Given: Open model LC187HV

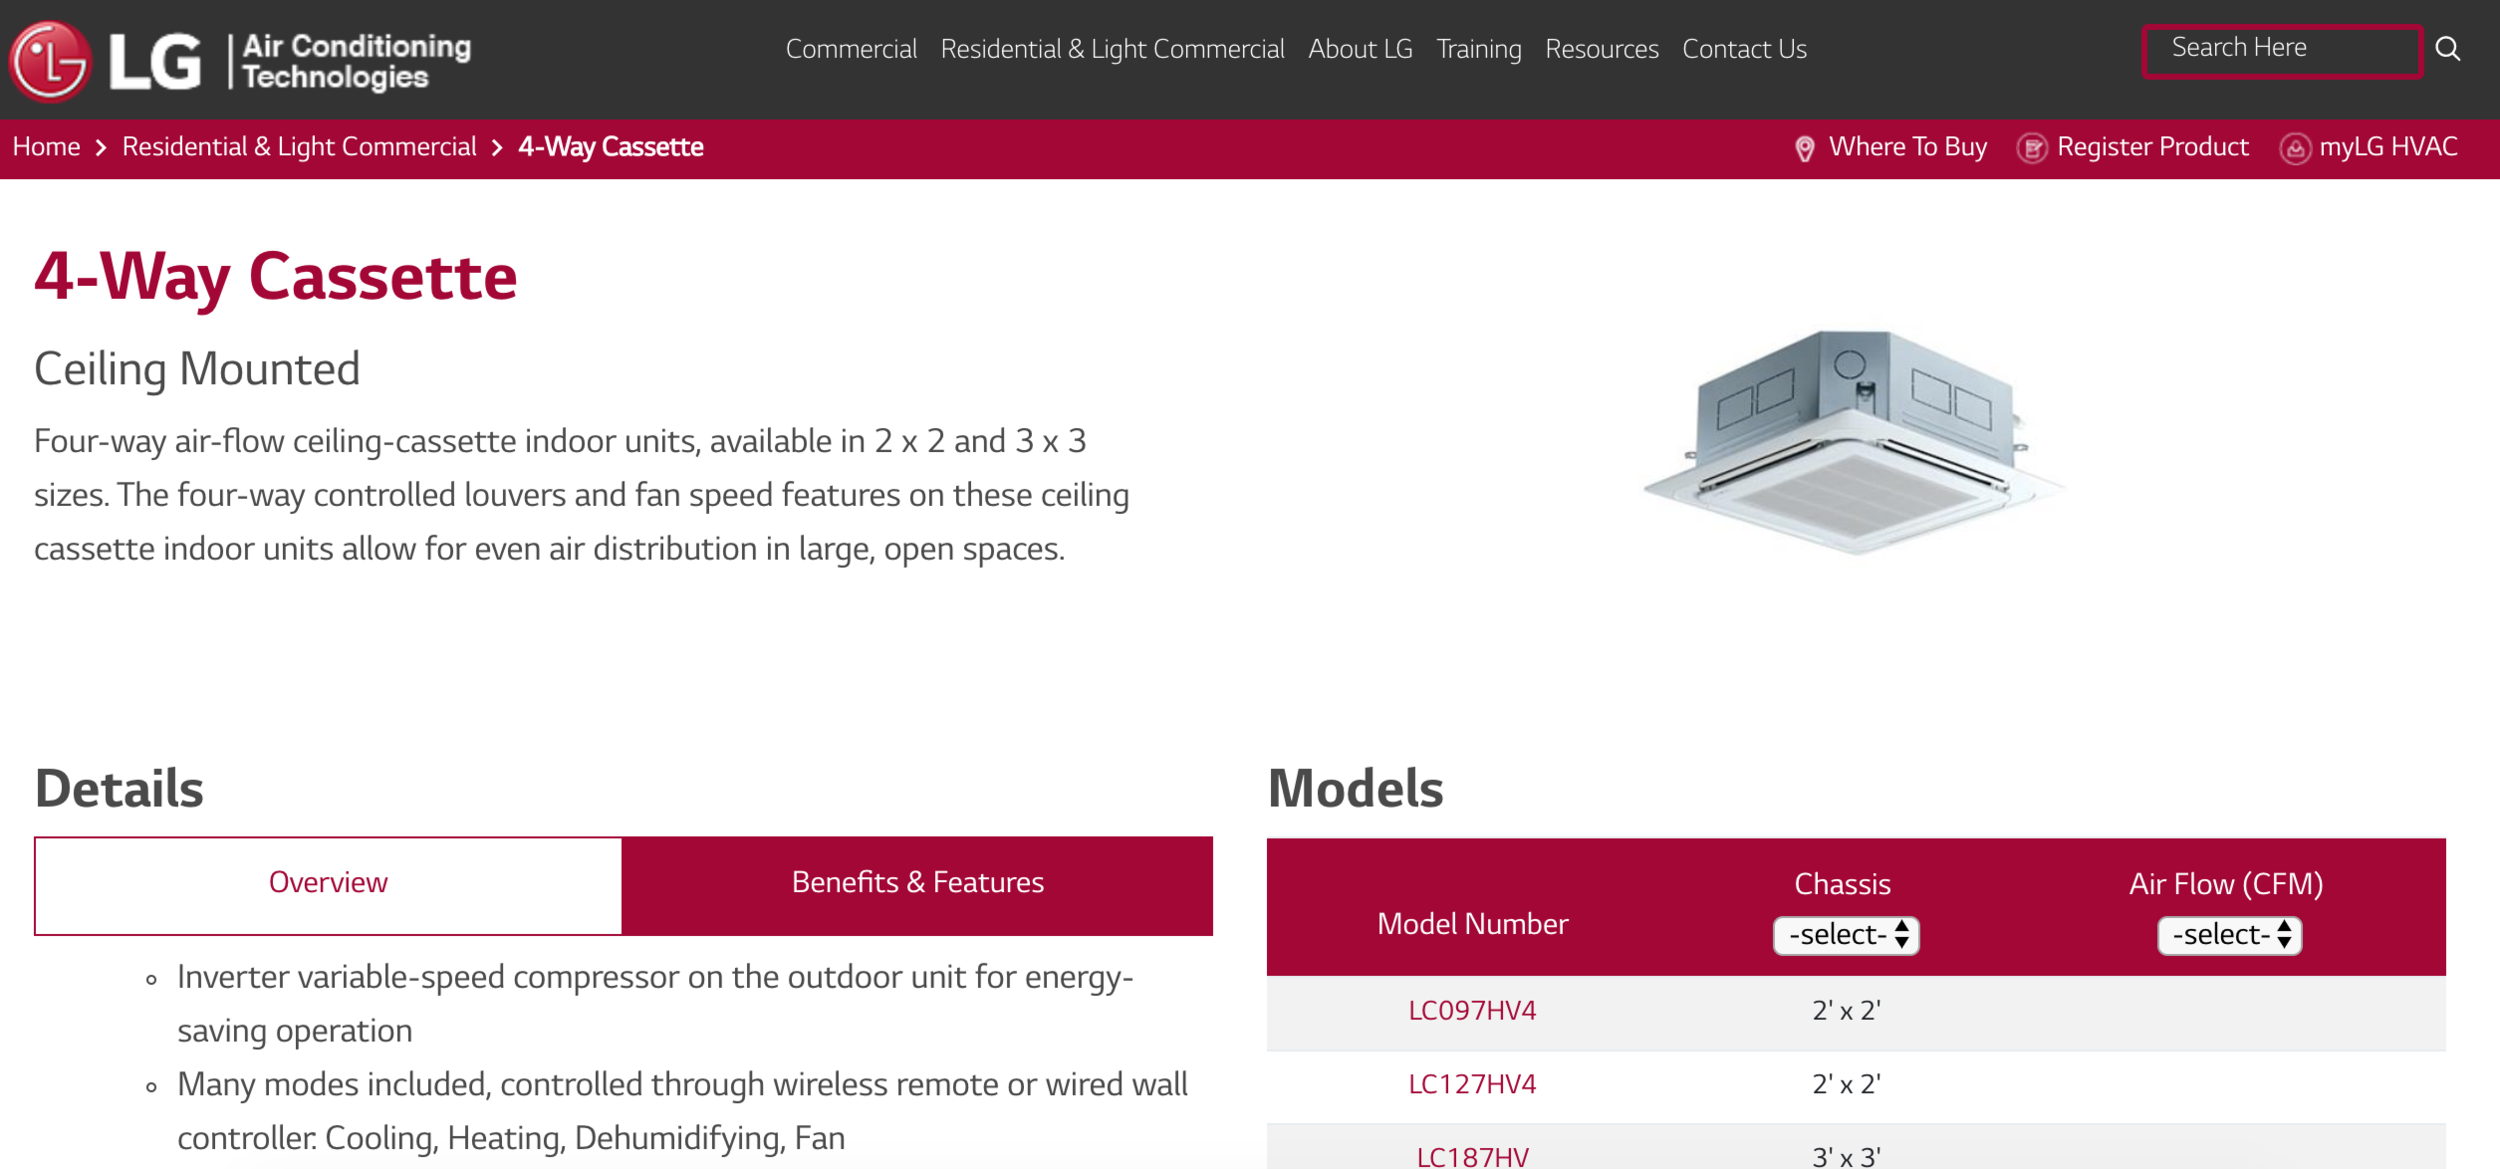Looking at the screenshot, I should (1472, 1157).
